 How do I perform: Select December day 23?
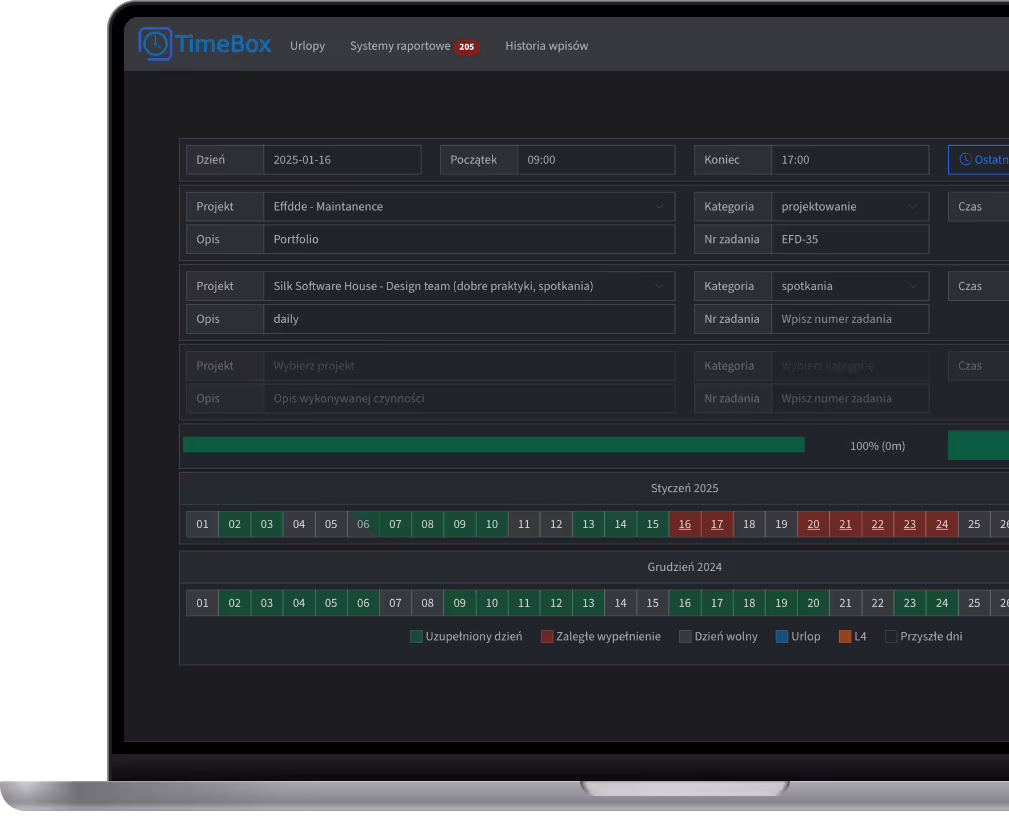[910, 603]
